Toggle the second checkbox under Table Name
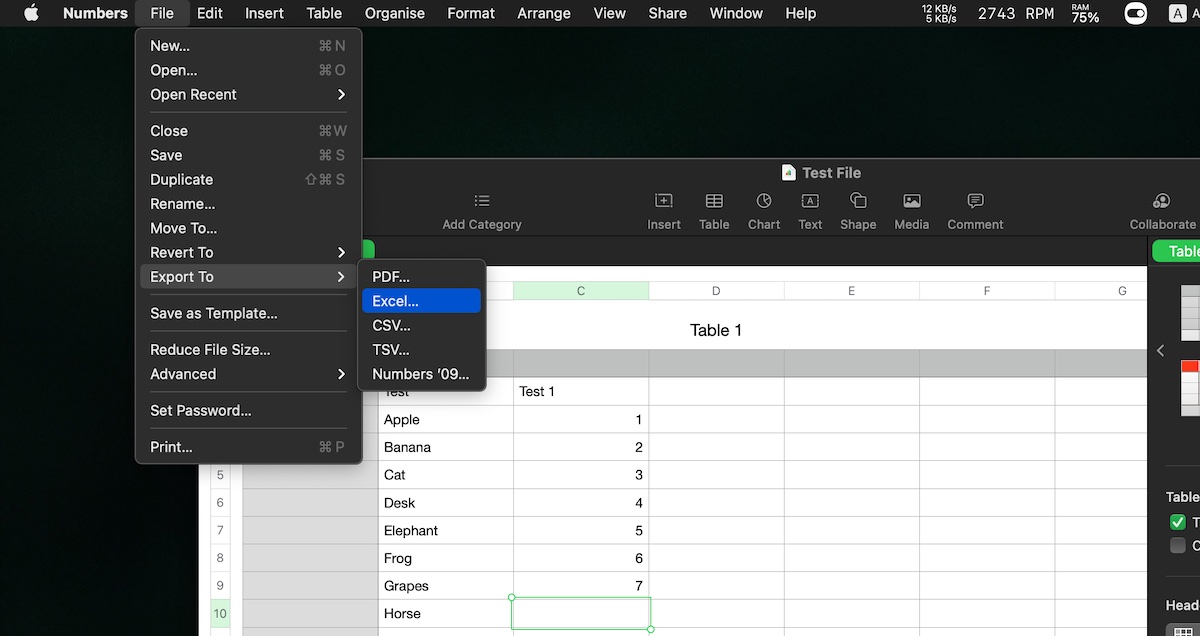This screenshot has height=636, width=1200. pos(1178,545)
